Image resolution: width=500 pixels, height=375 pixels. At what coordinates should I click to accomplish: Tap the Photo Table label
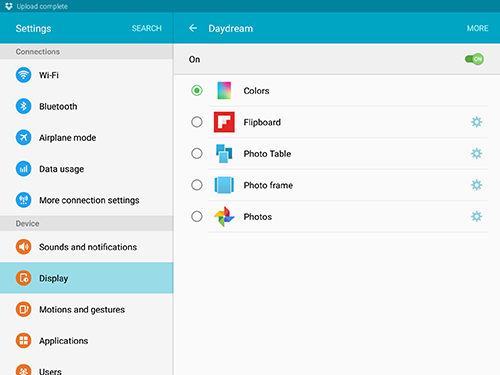pos(267,154)
